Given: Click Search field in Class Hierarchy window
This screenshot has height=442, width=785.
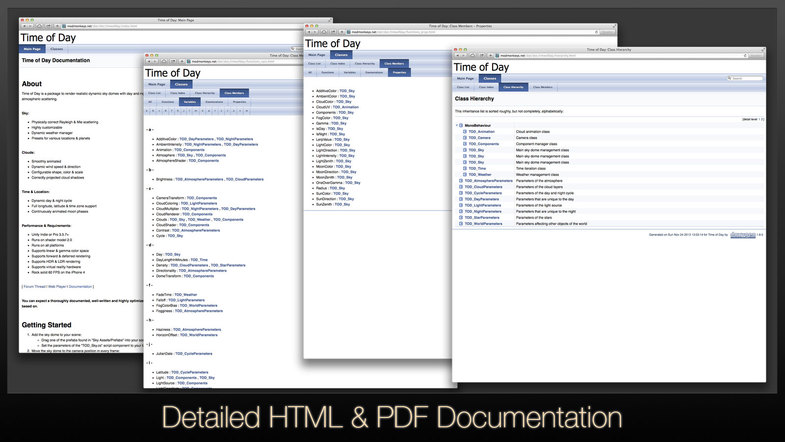Looking at the screenshot, I should 747,78.
